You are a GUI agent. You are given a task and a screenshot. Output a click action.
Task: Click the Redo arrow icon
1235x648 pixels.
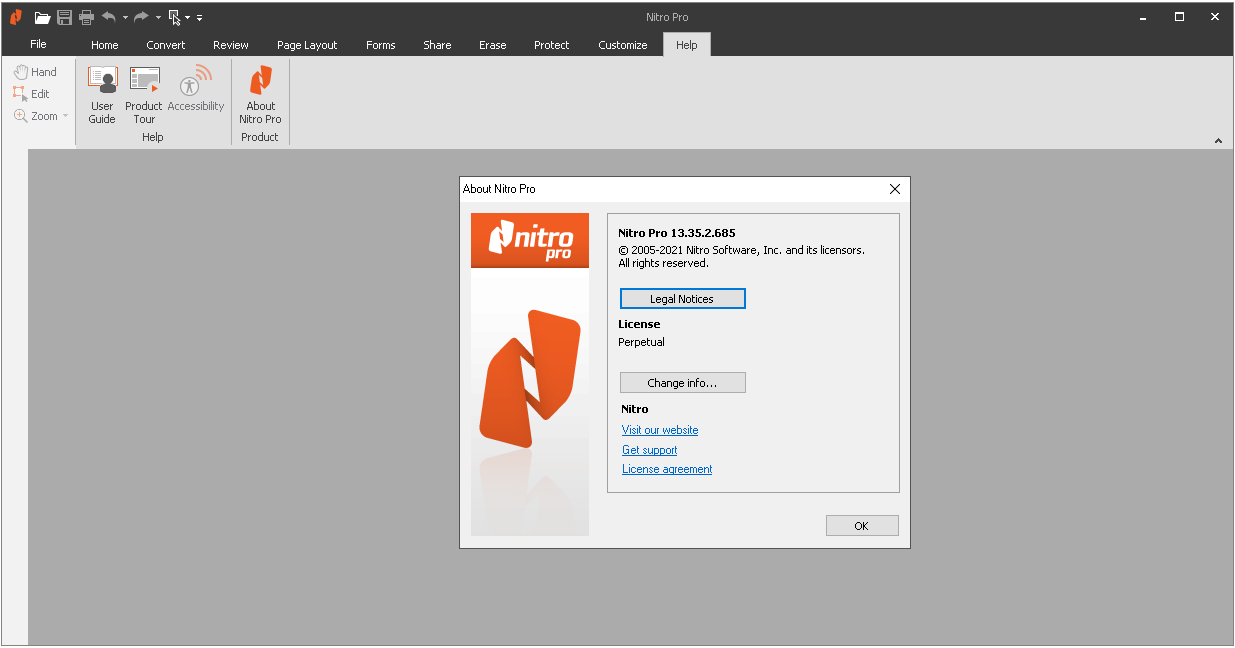pos(141,17)
